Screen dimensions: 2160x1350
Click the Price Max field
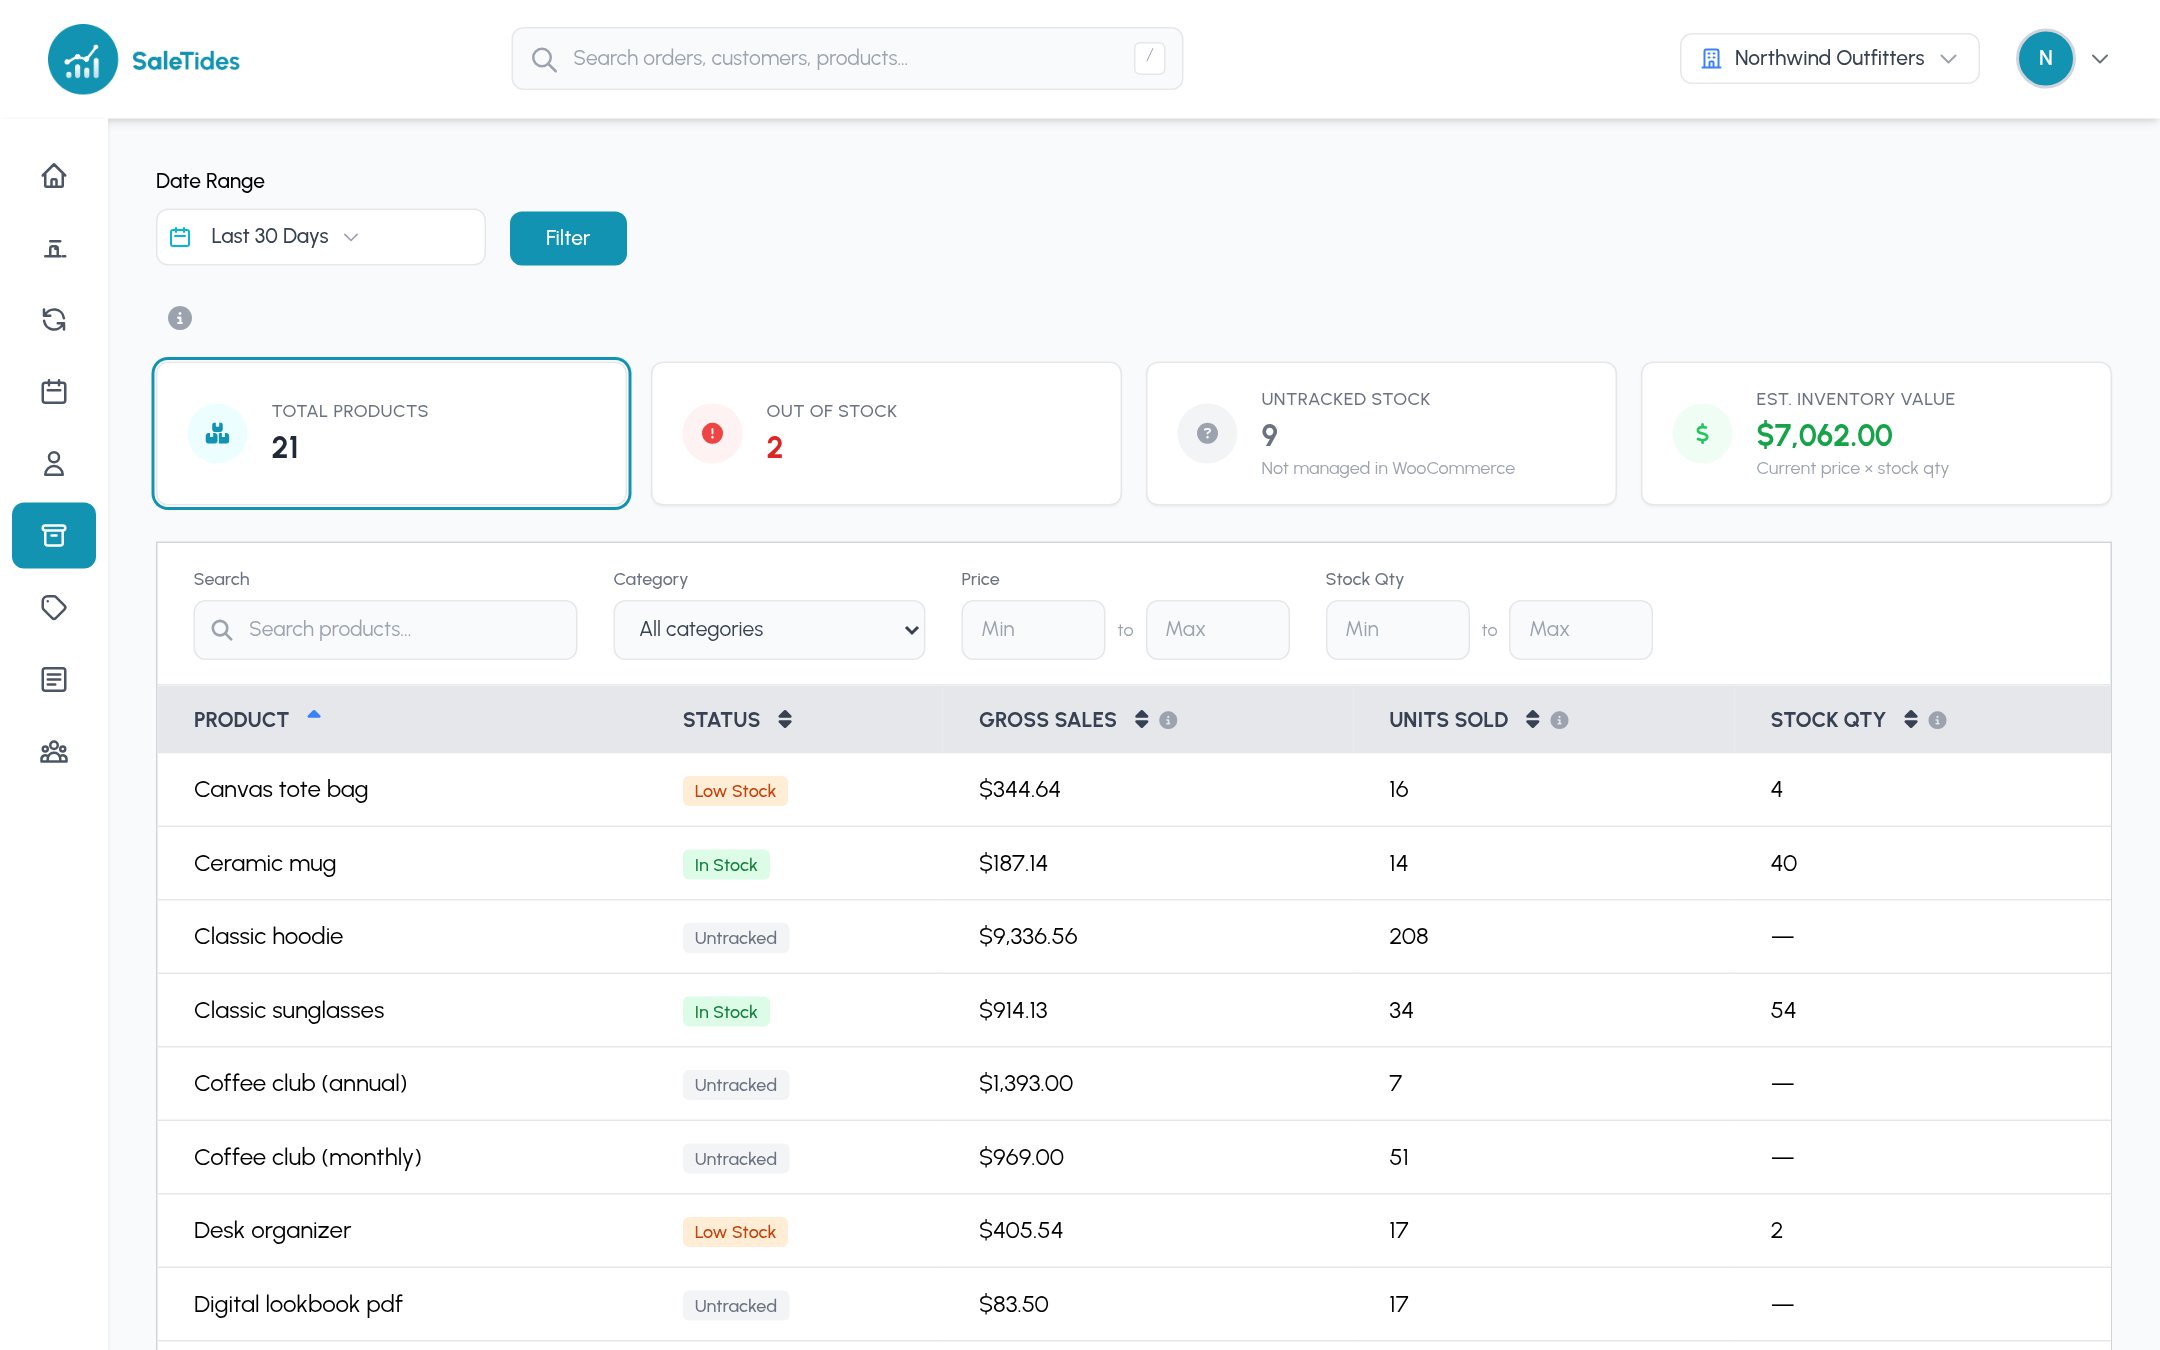click(x=1217, y=630)
